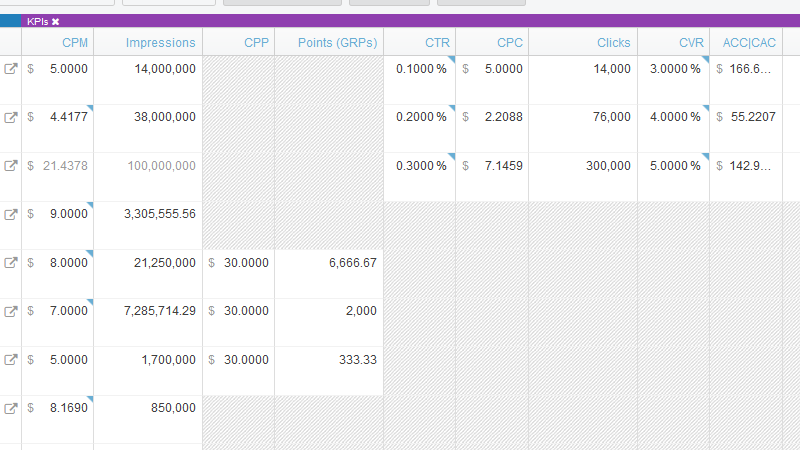800x450 pixels.
Task: Select the CPC cell showing 5.0000
Action: click(x=492, y=80)
